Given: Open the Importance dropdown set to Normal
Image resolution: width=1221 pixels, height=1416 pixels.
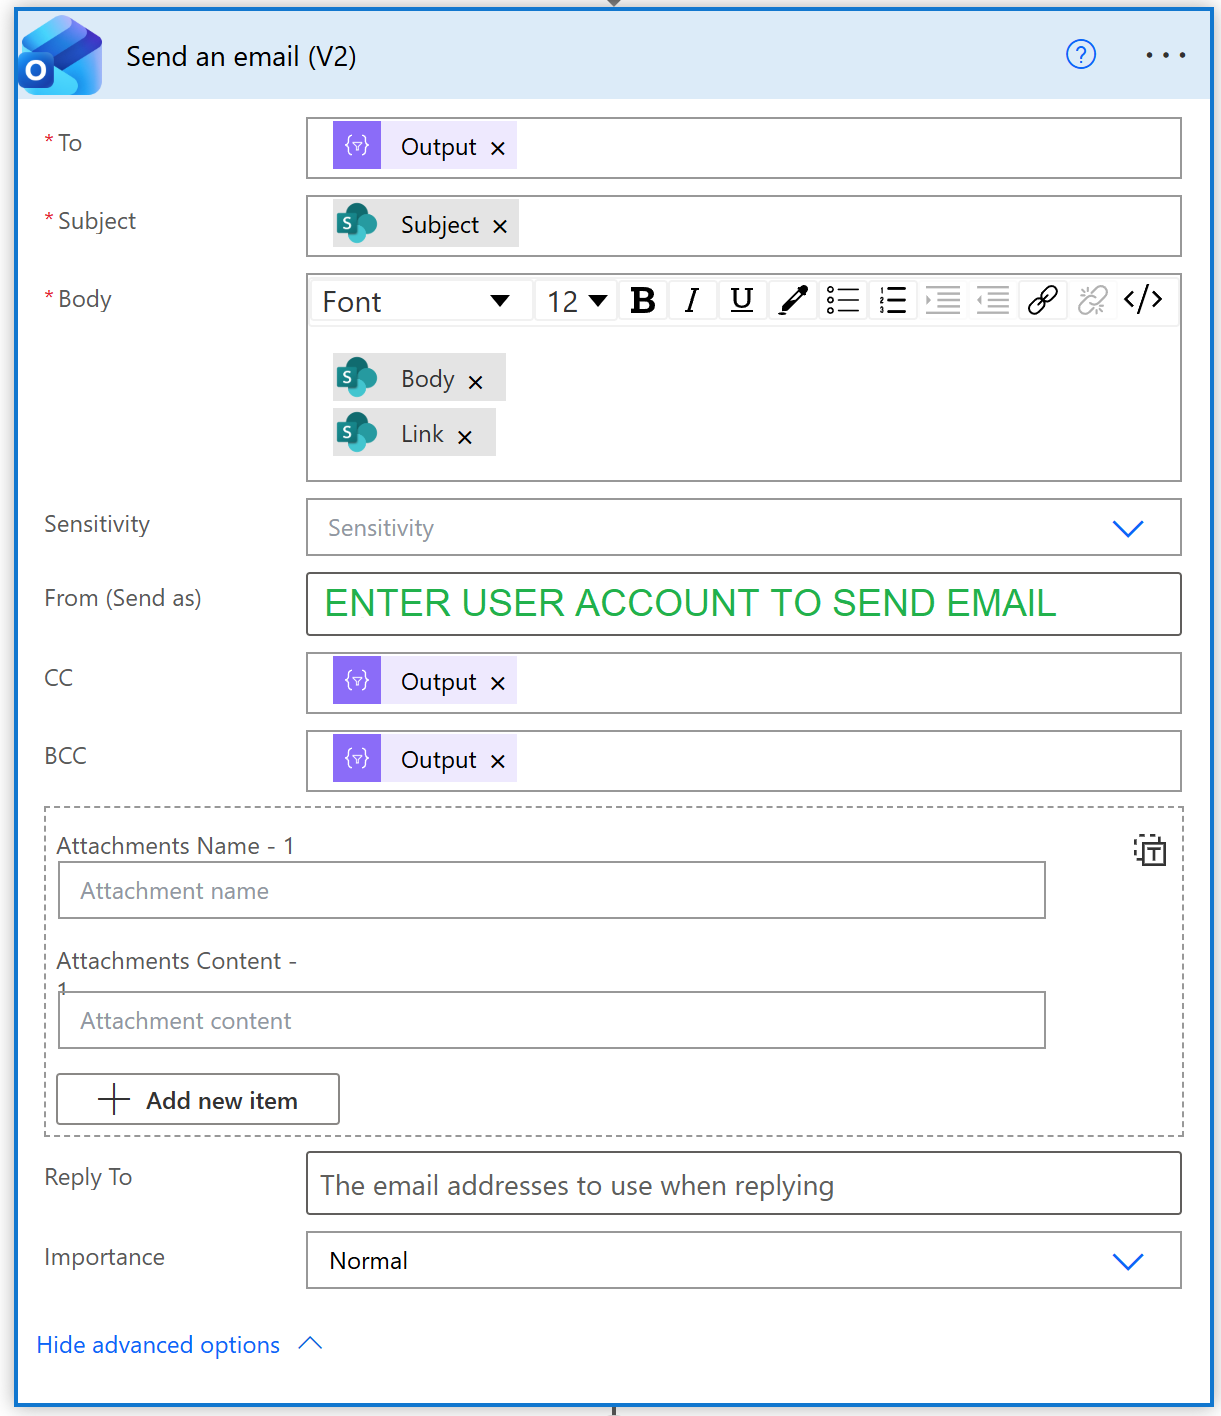Looking at the screenshot, I should point(1127,1261).
